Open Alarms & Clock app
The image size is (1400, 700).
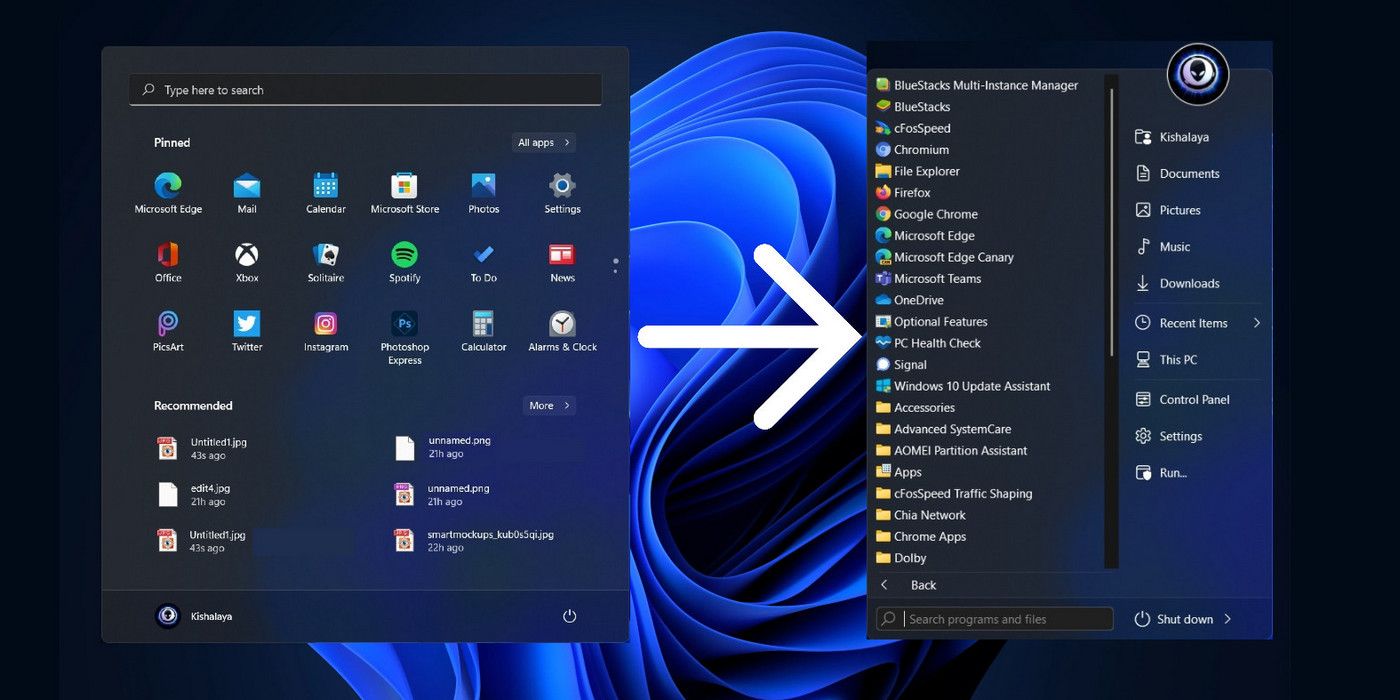click(x=562, y=325)
